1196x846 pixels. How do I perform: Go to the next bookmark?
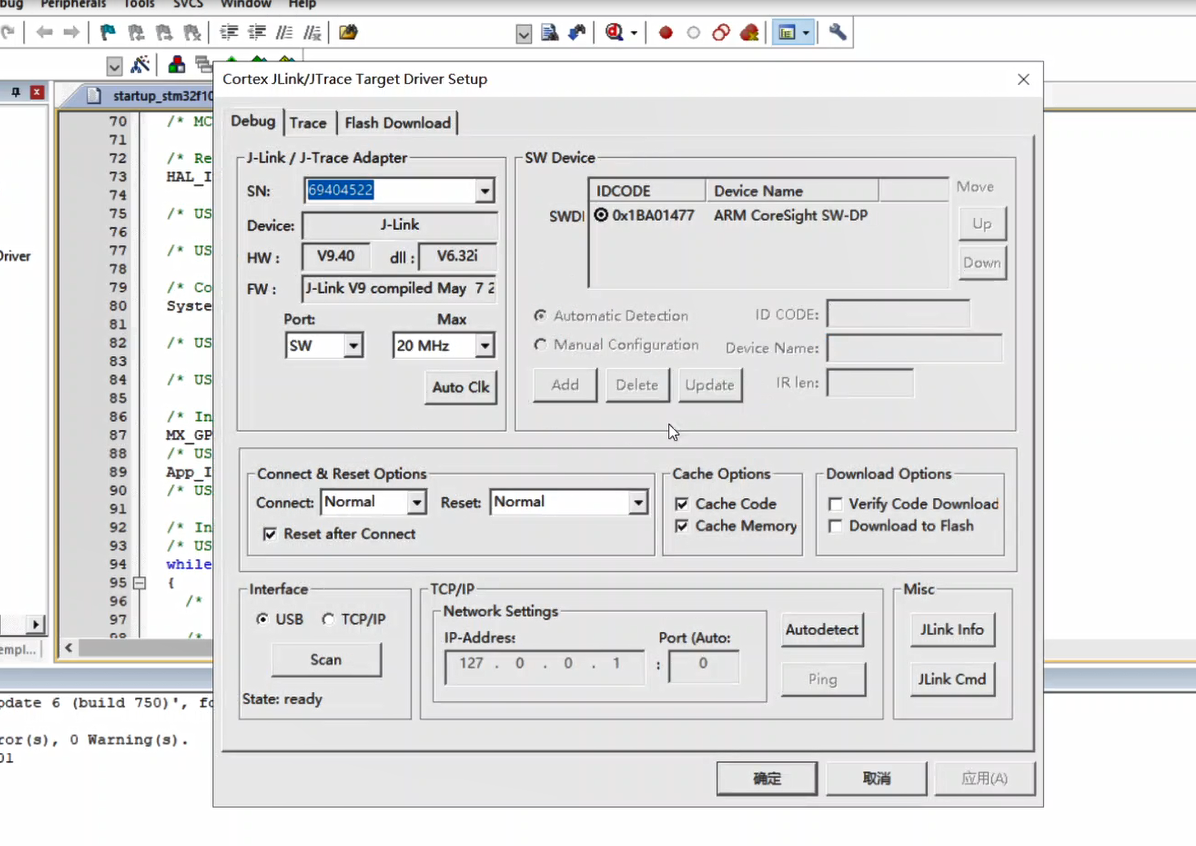164,32
